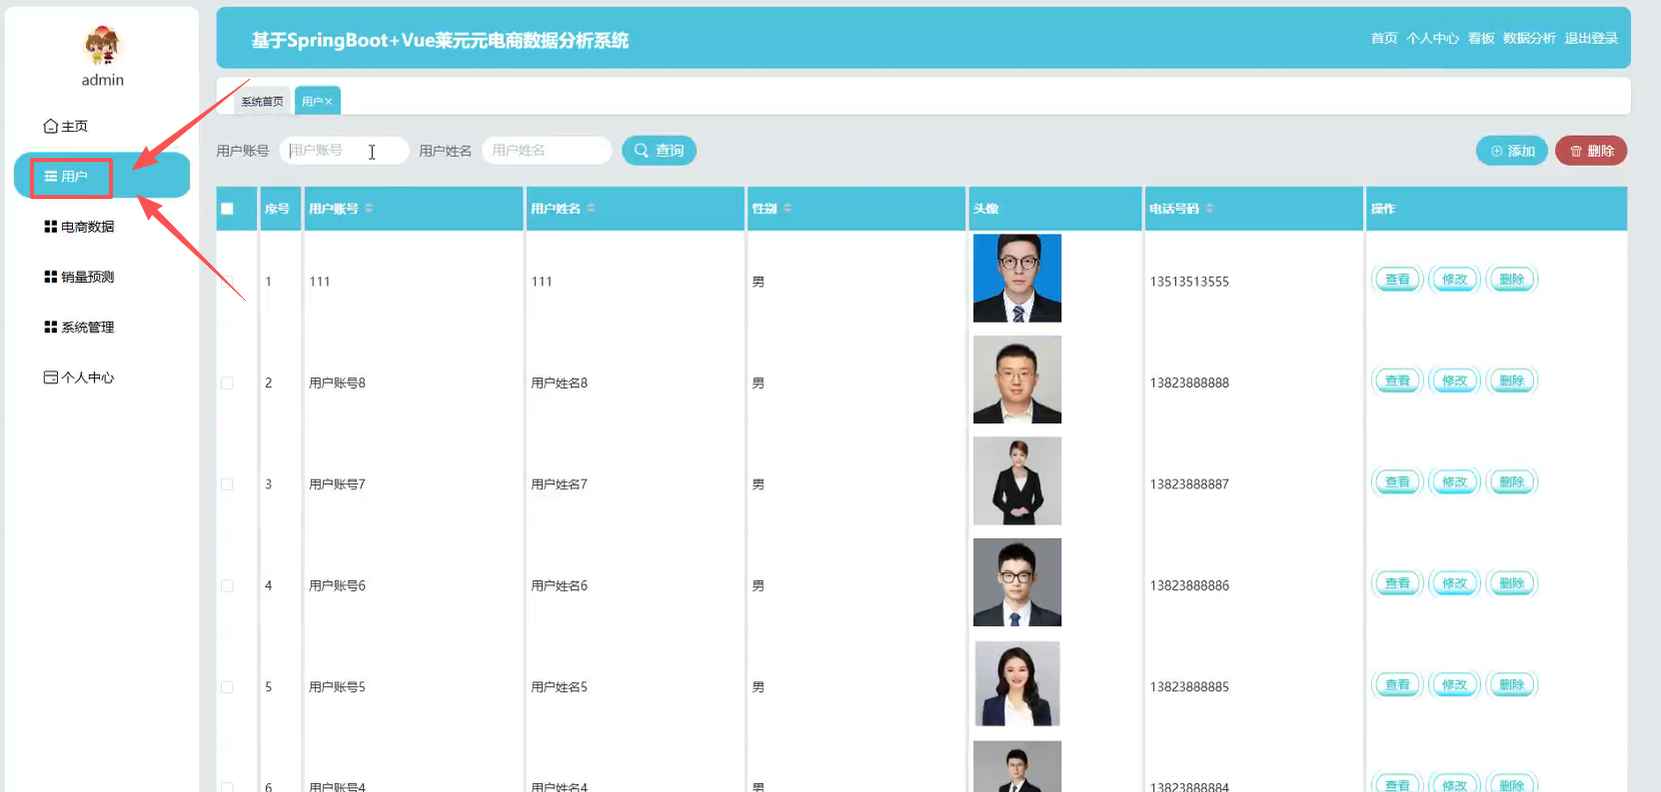Click the 基于SpringBoot+Vue system title
1661x792 pixels.
click(x=440, y=40)
